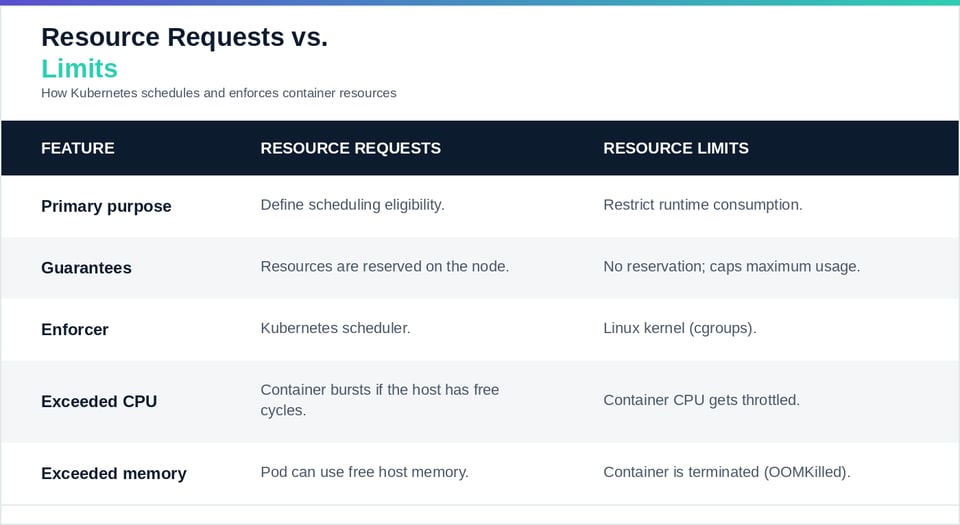Select the 'Kubernetes scheduler' cell
The width and height of the screenshot is (960, 525).
[336, 329]
